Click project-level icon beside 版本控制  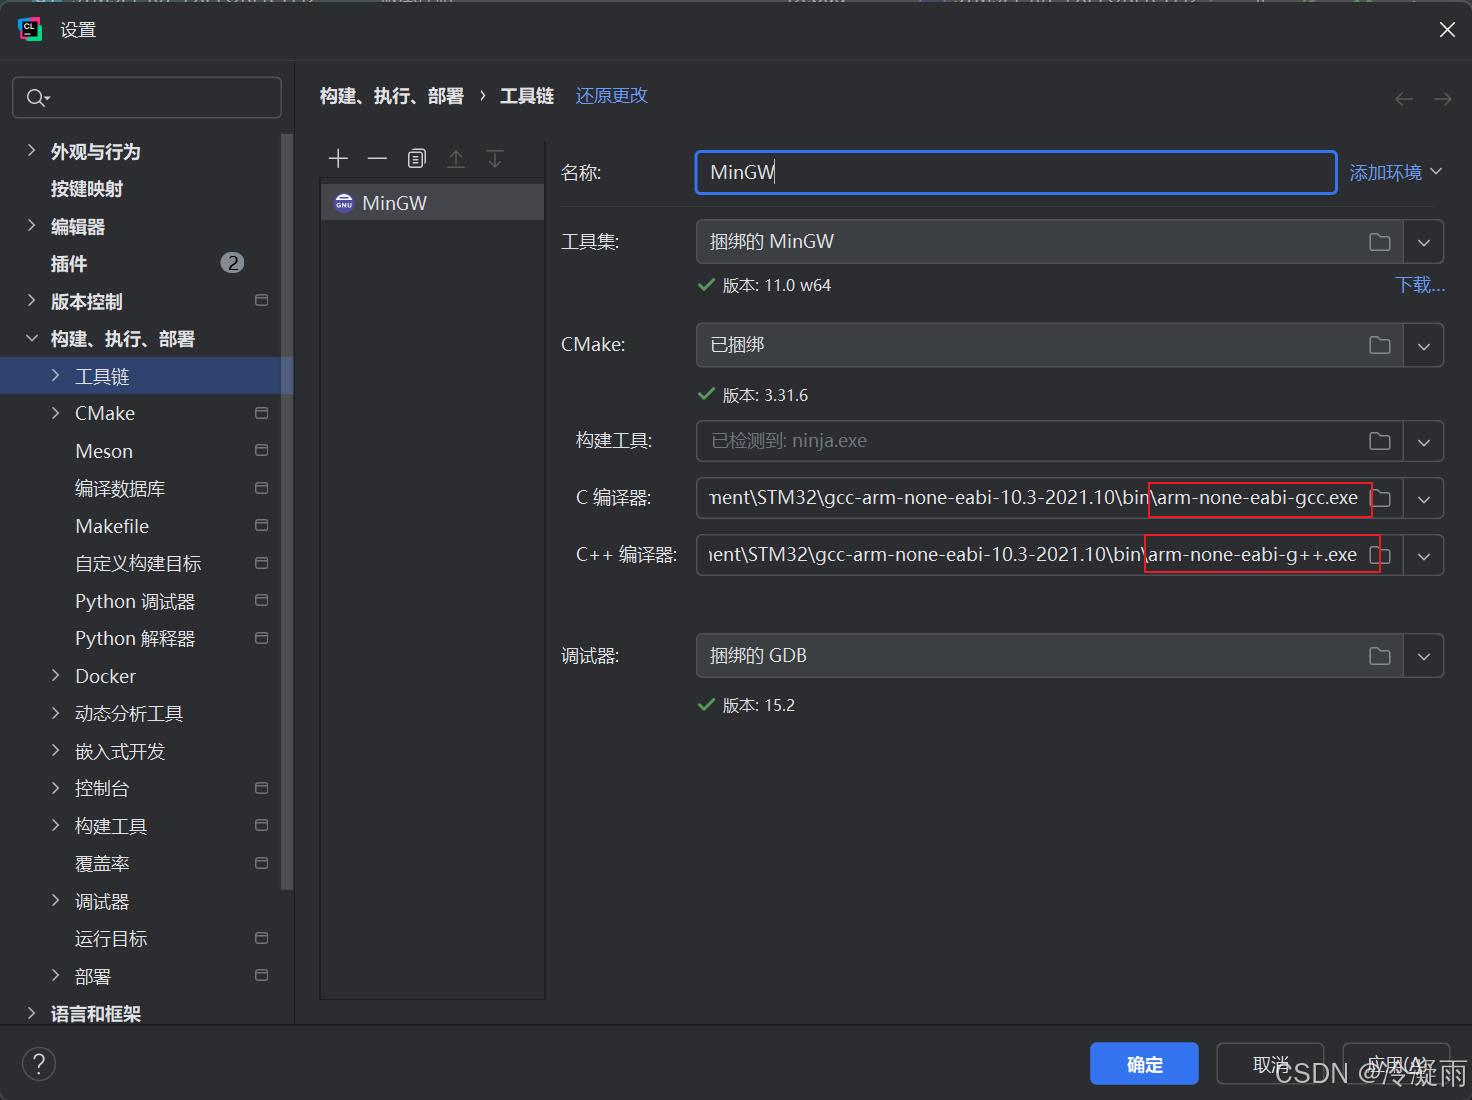(262, 300)
